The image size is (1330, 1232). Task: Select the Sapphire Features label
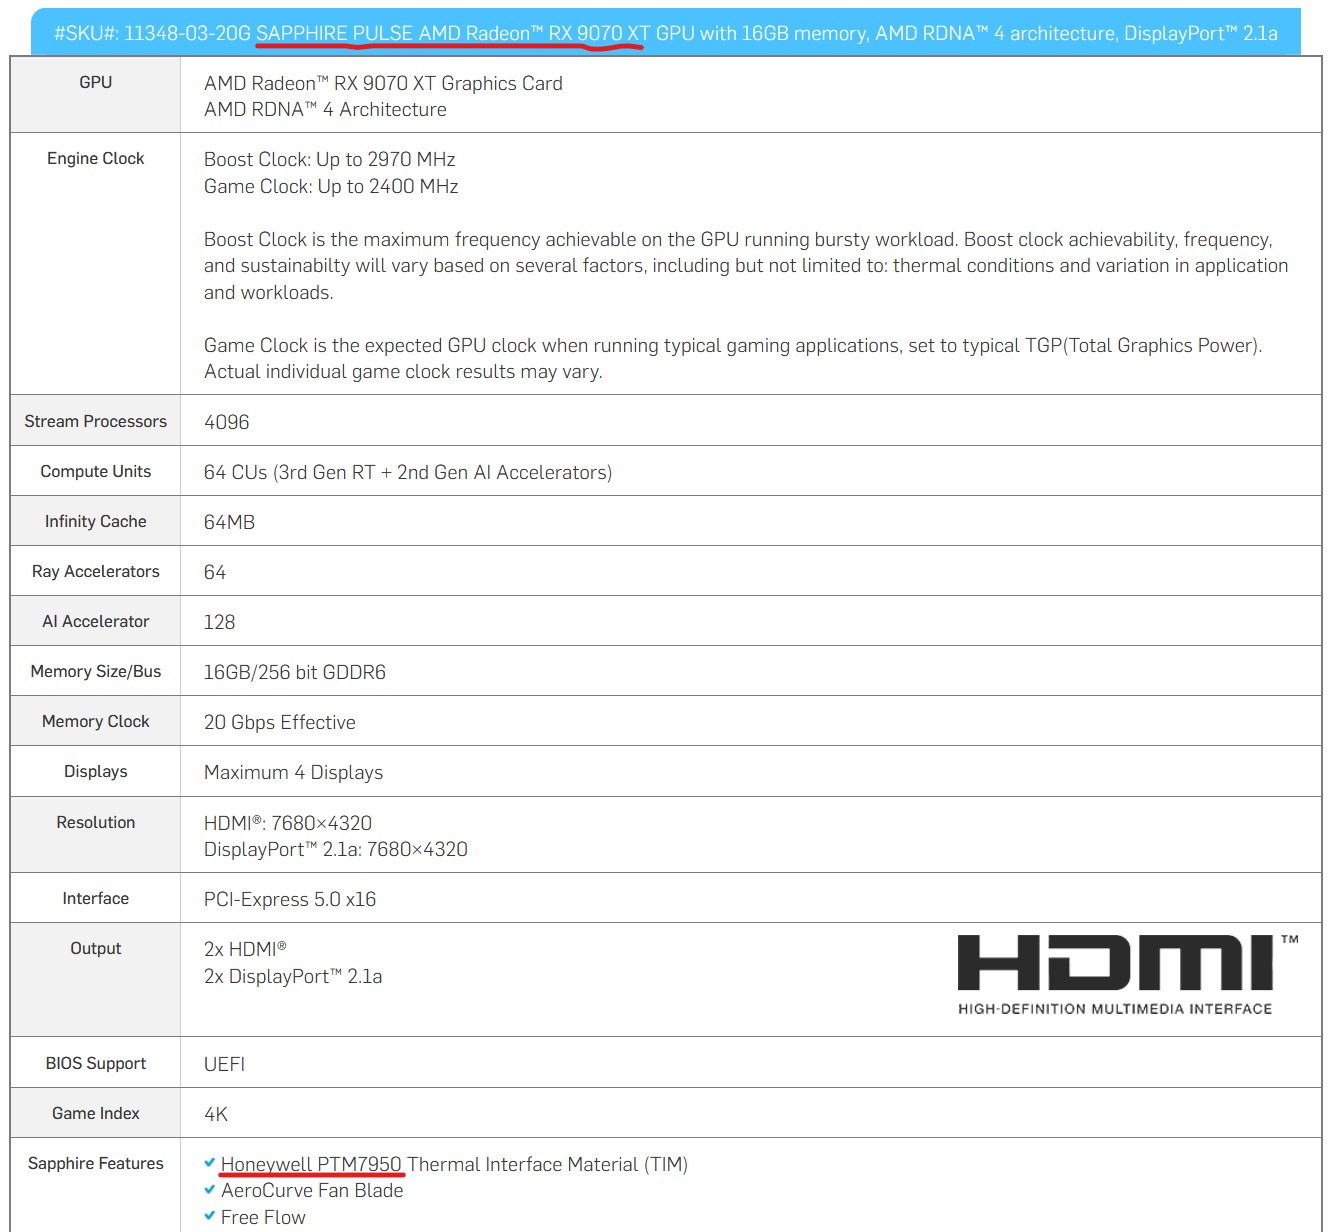point(96,1163)
